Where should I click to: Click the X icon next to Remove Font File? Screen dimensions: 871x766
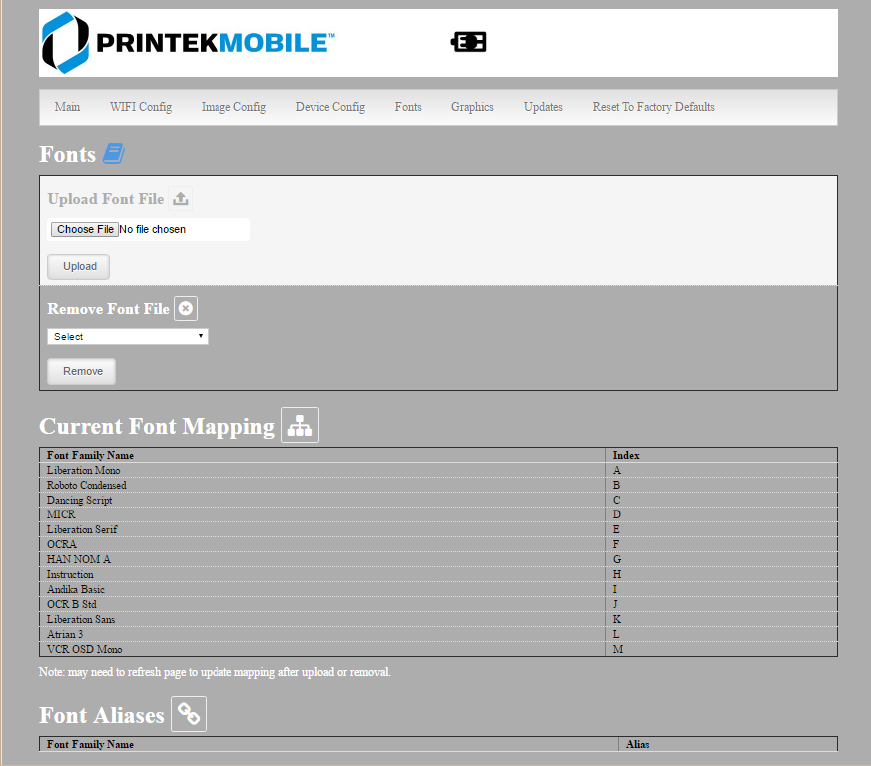click(186, 308)
